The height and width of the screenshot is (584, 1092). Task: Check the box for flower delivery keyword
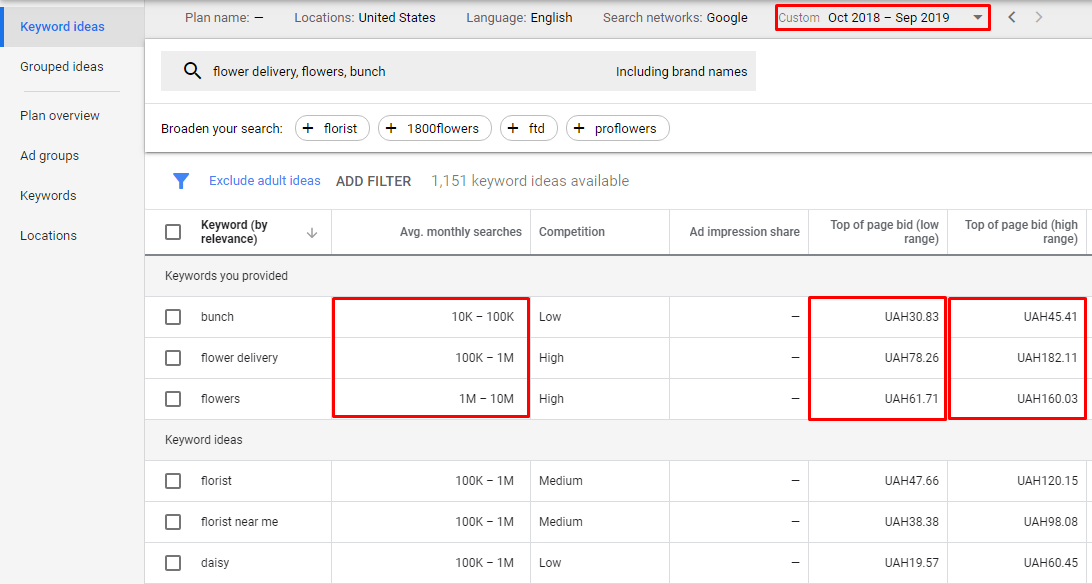click(173, 358)
